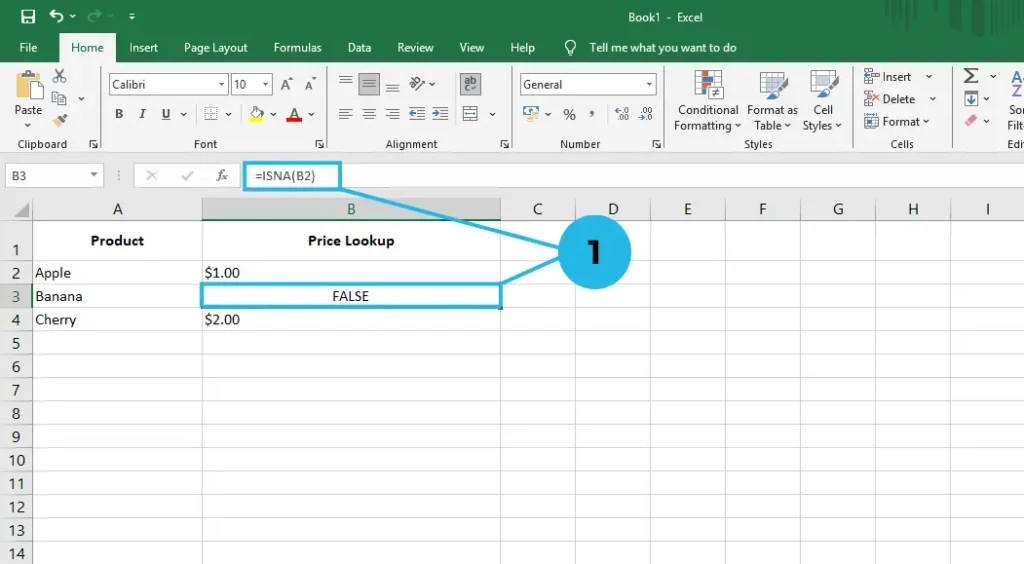Open font size dropdown showing 10
The height and width of the screenshot is (564, 1024).
265,84
